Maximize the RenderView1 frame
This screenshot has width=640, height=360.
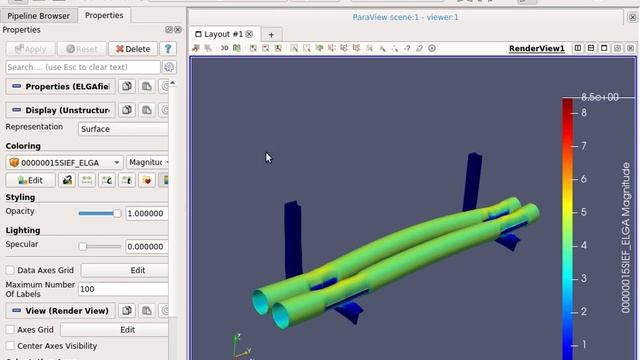[x=604, y=48]
